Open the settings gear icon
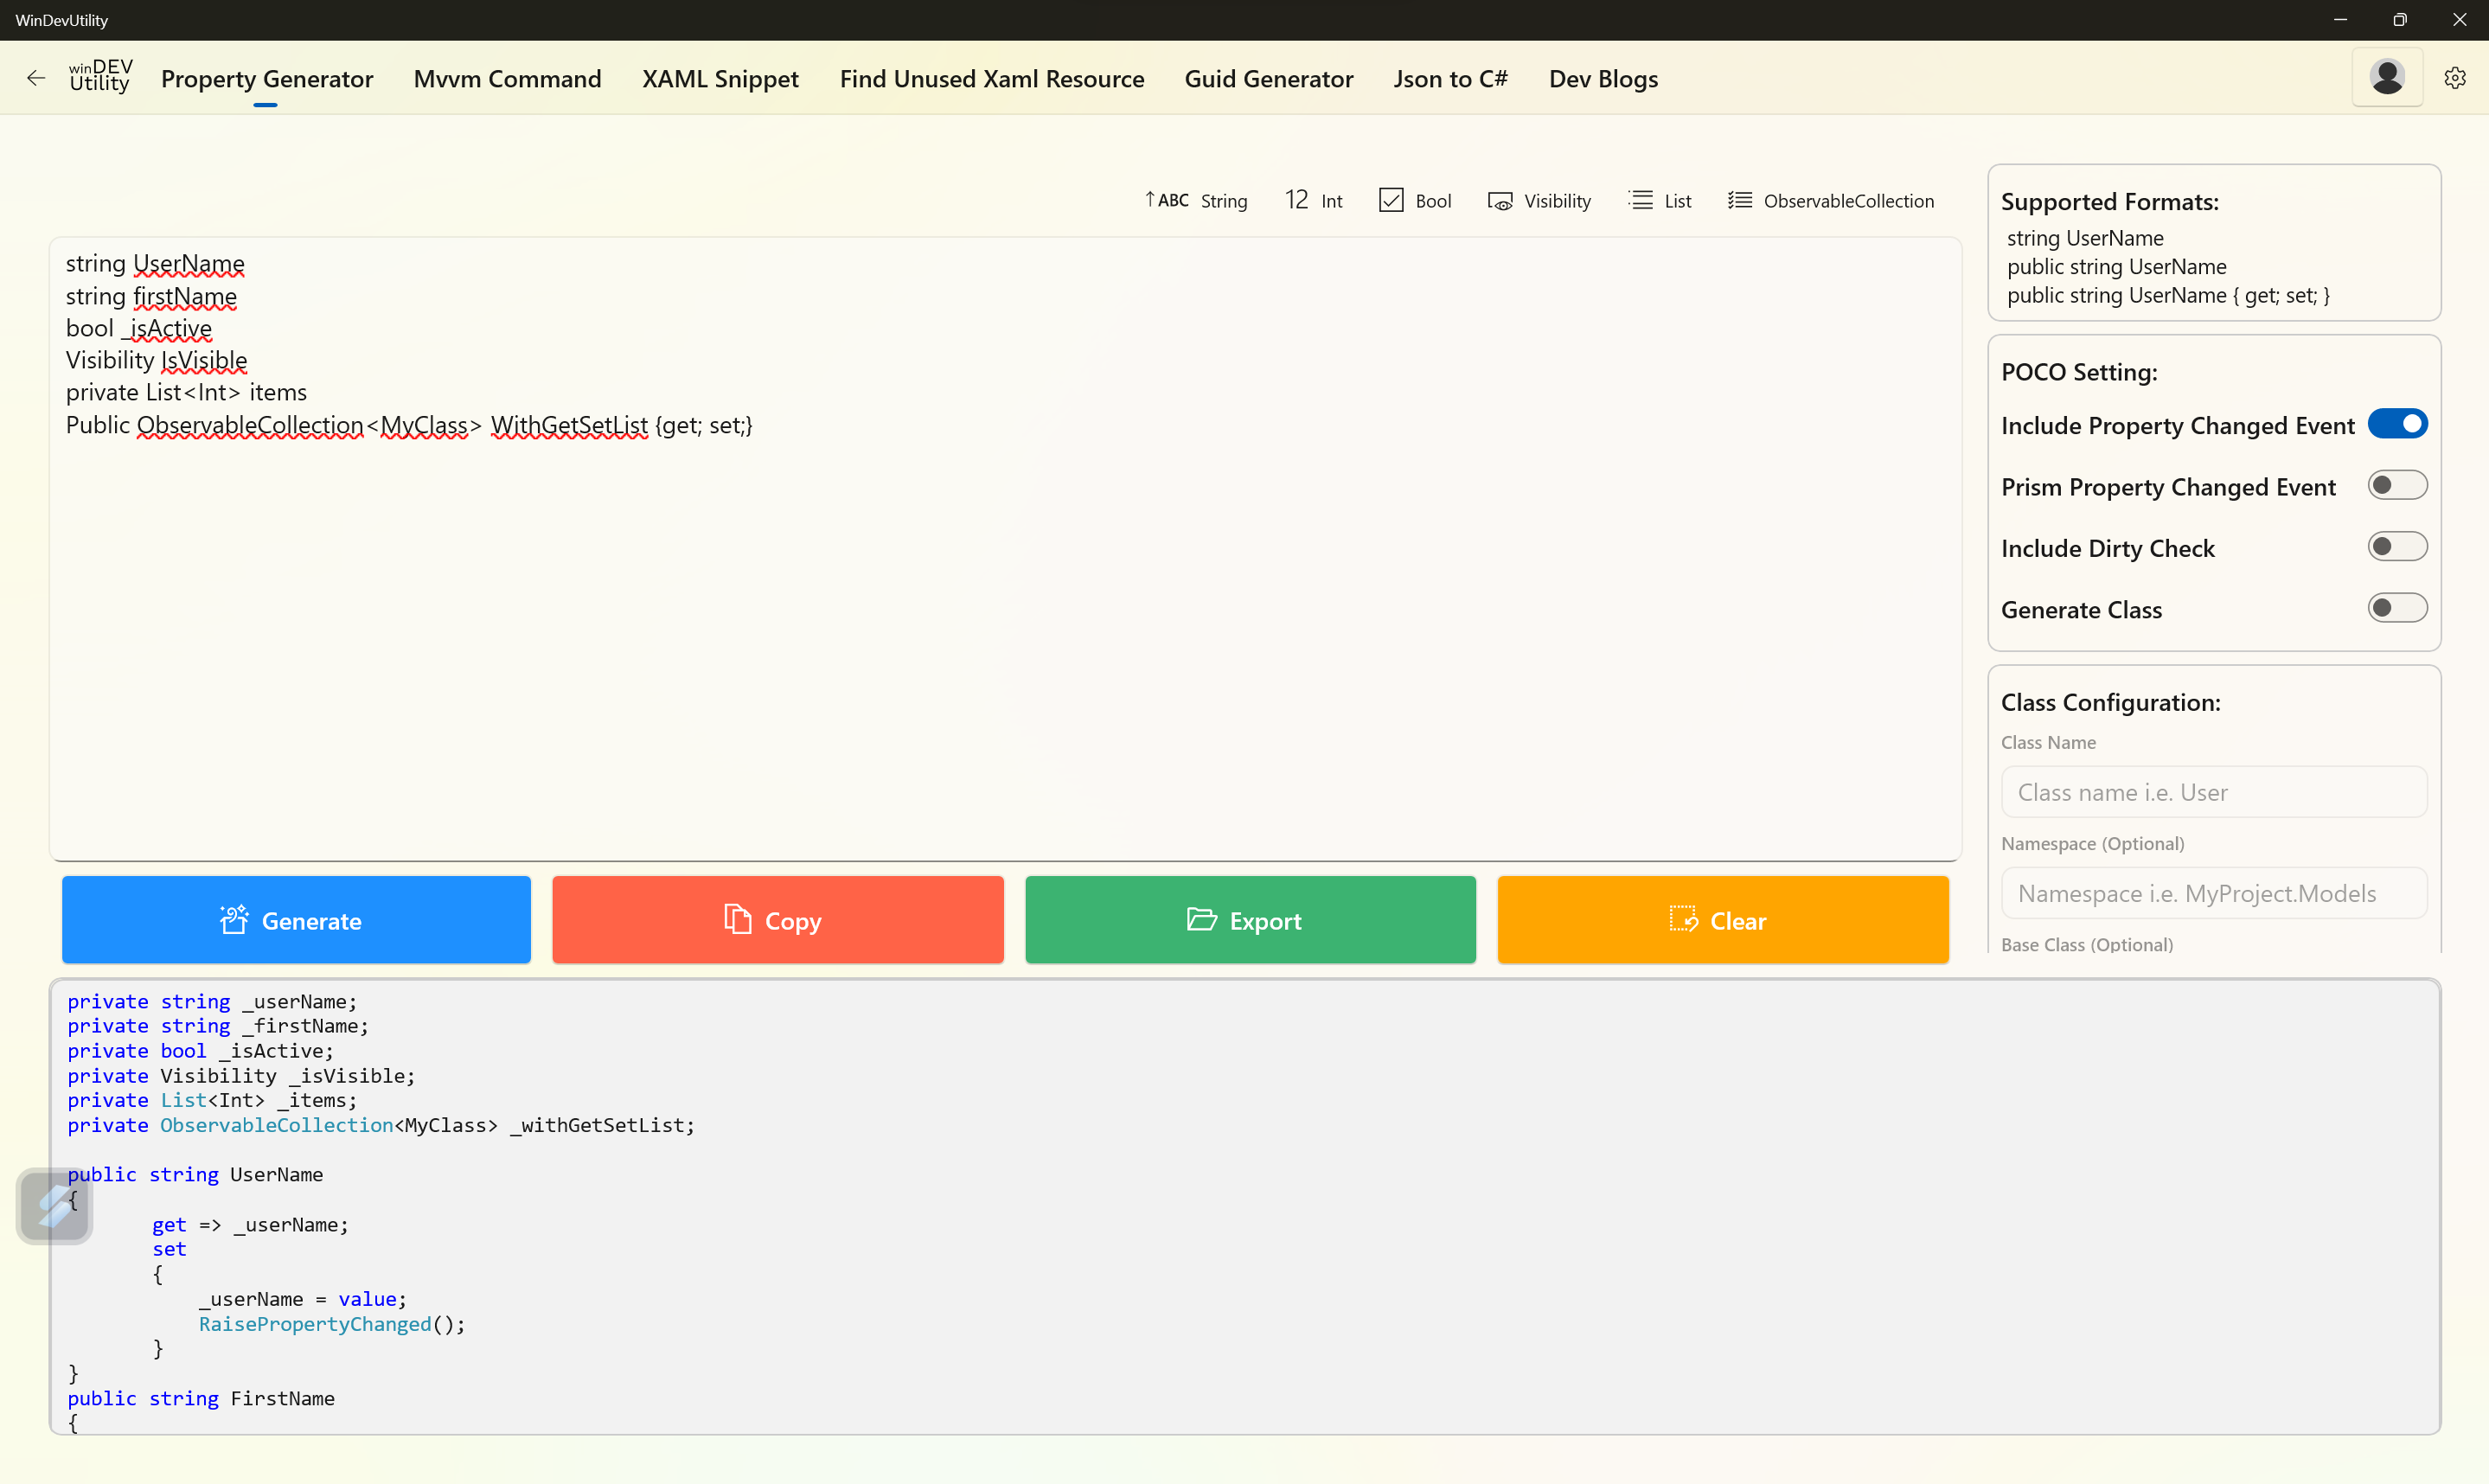Image resolution: width=2489 pixels, height=1484 pixels. point(2454,78)
